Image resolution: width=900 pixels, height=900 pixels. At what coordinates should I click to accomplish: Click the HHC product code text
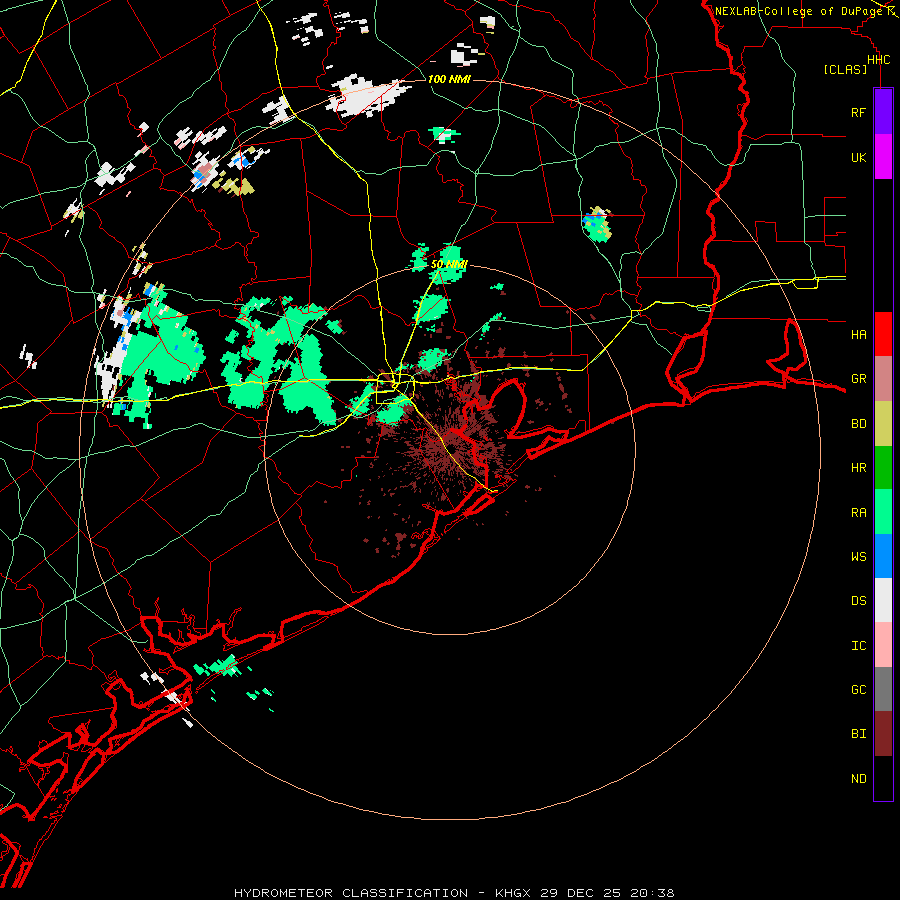tap(878, 60)
